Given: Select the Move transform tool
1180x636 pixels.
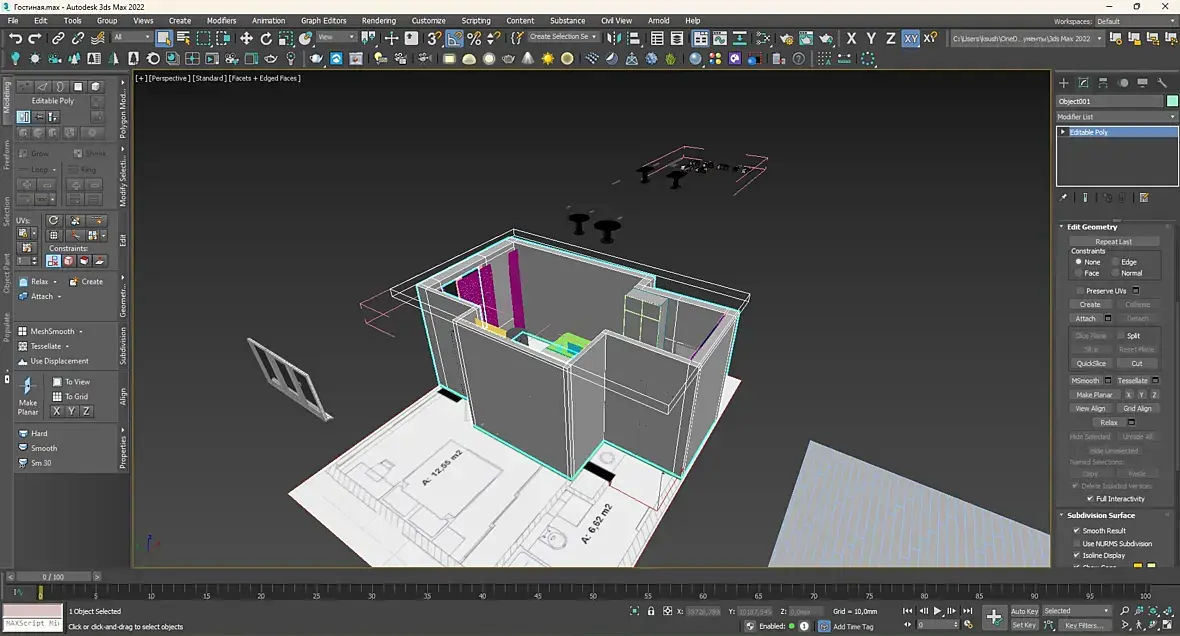Looking at the screenshot, I should [x=246, y=38].
